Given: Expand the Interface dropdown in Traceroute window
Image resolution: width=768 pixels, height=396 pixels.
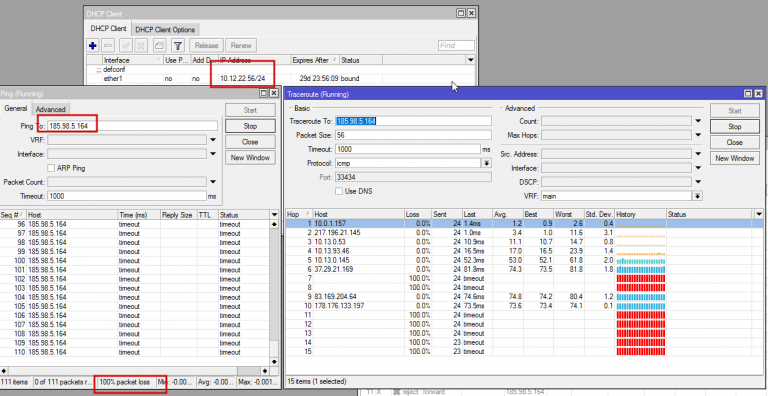Looking at the screenshot, I should click(x=698, y=168).
